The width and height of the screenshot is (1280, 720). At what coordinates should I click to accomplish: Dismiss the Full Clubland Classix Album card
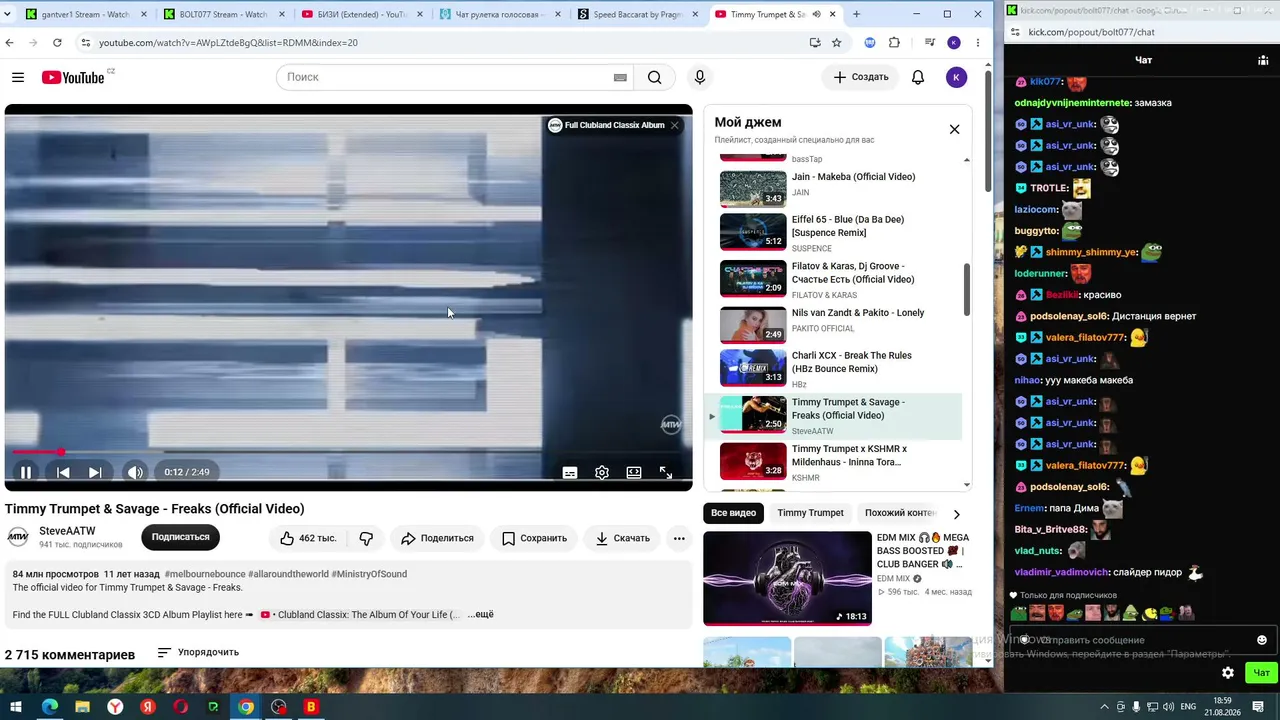tap(675, 125)
